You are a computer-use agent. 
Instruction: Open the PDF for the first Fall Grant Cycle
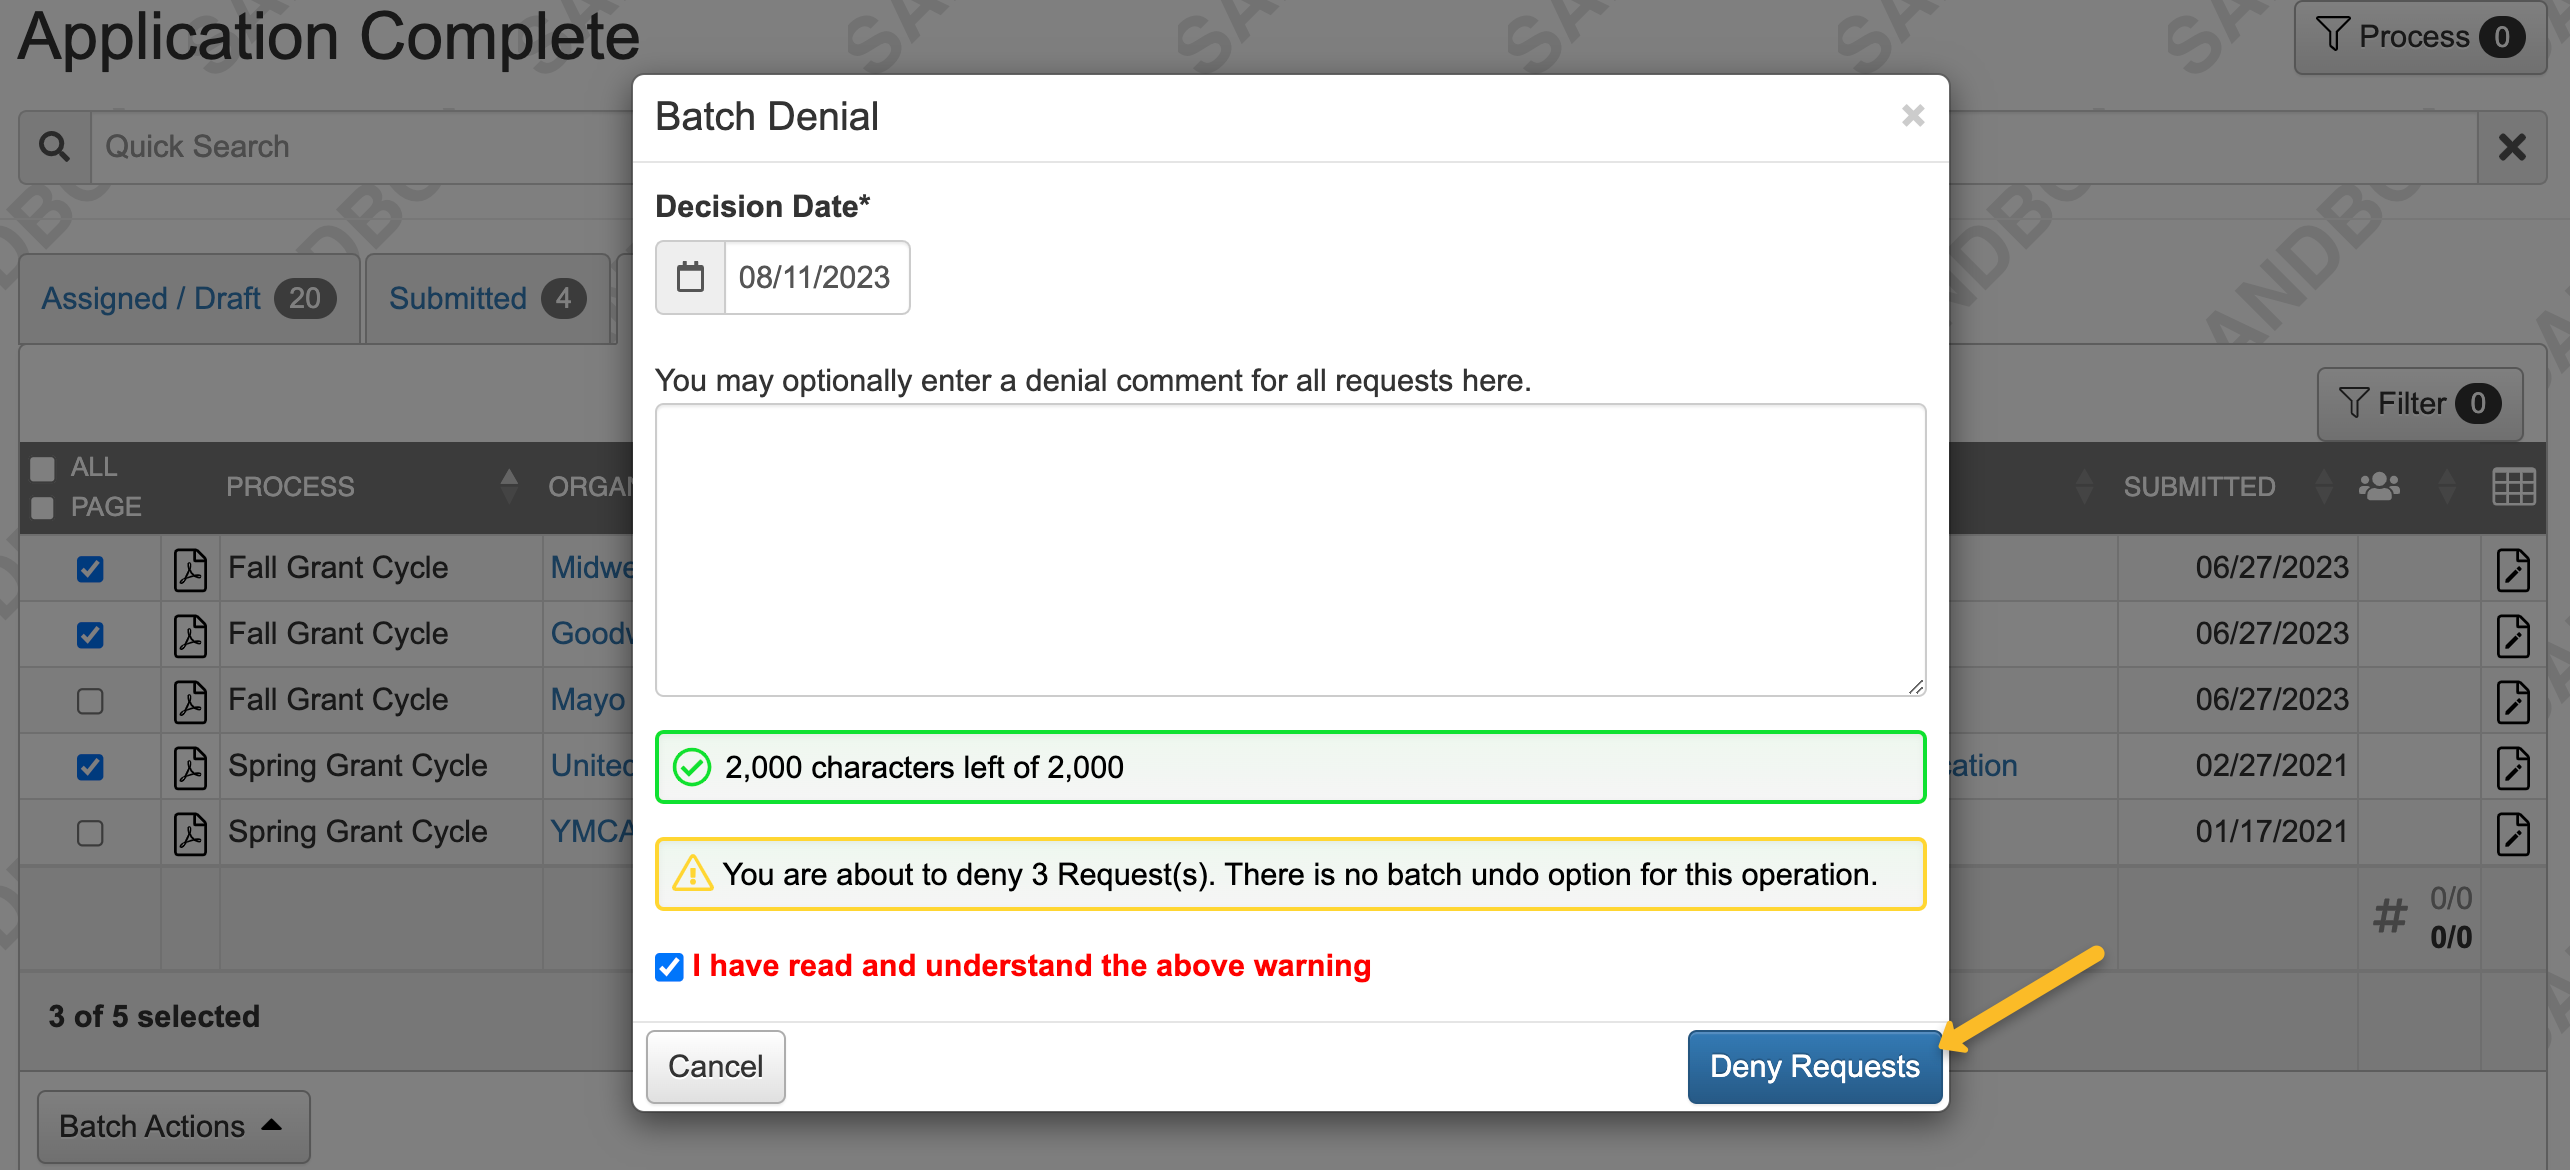click(190, 568)
